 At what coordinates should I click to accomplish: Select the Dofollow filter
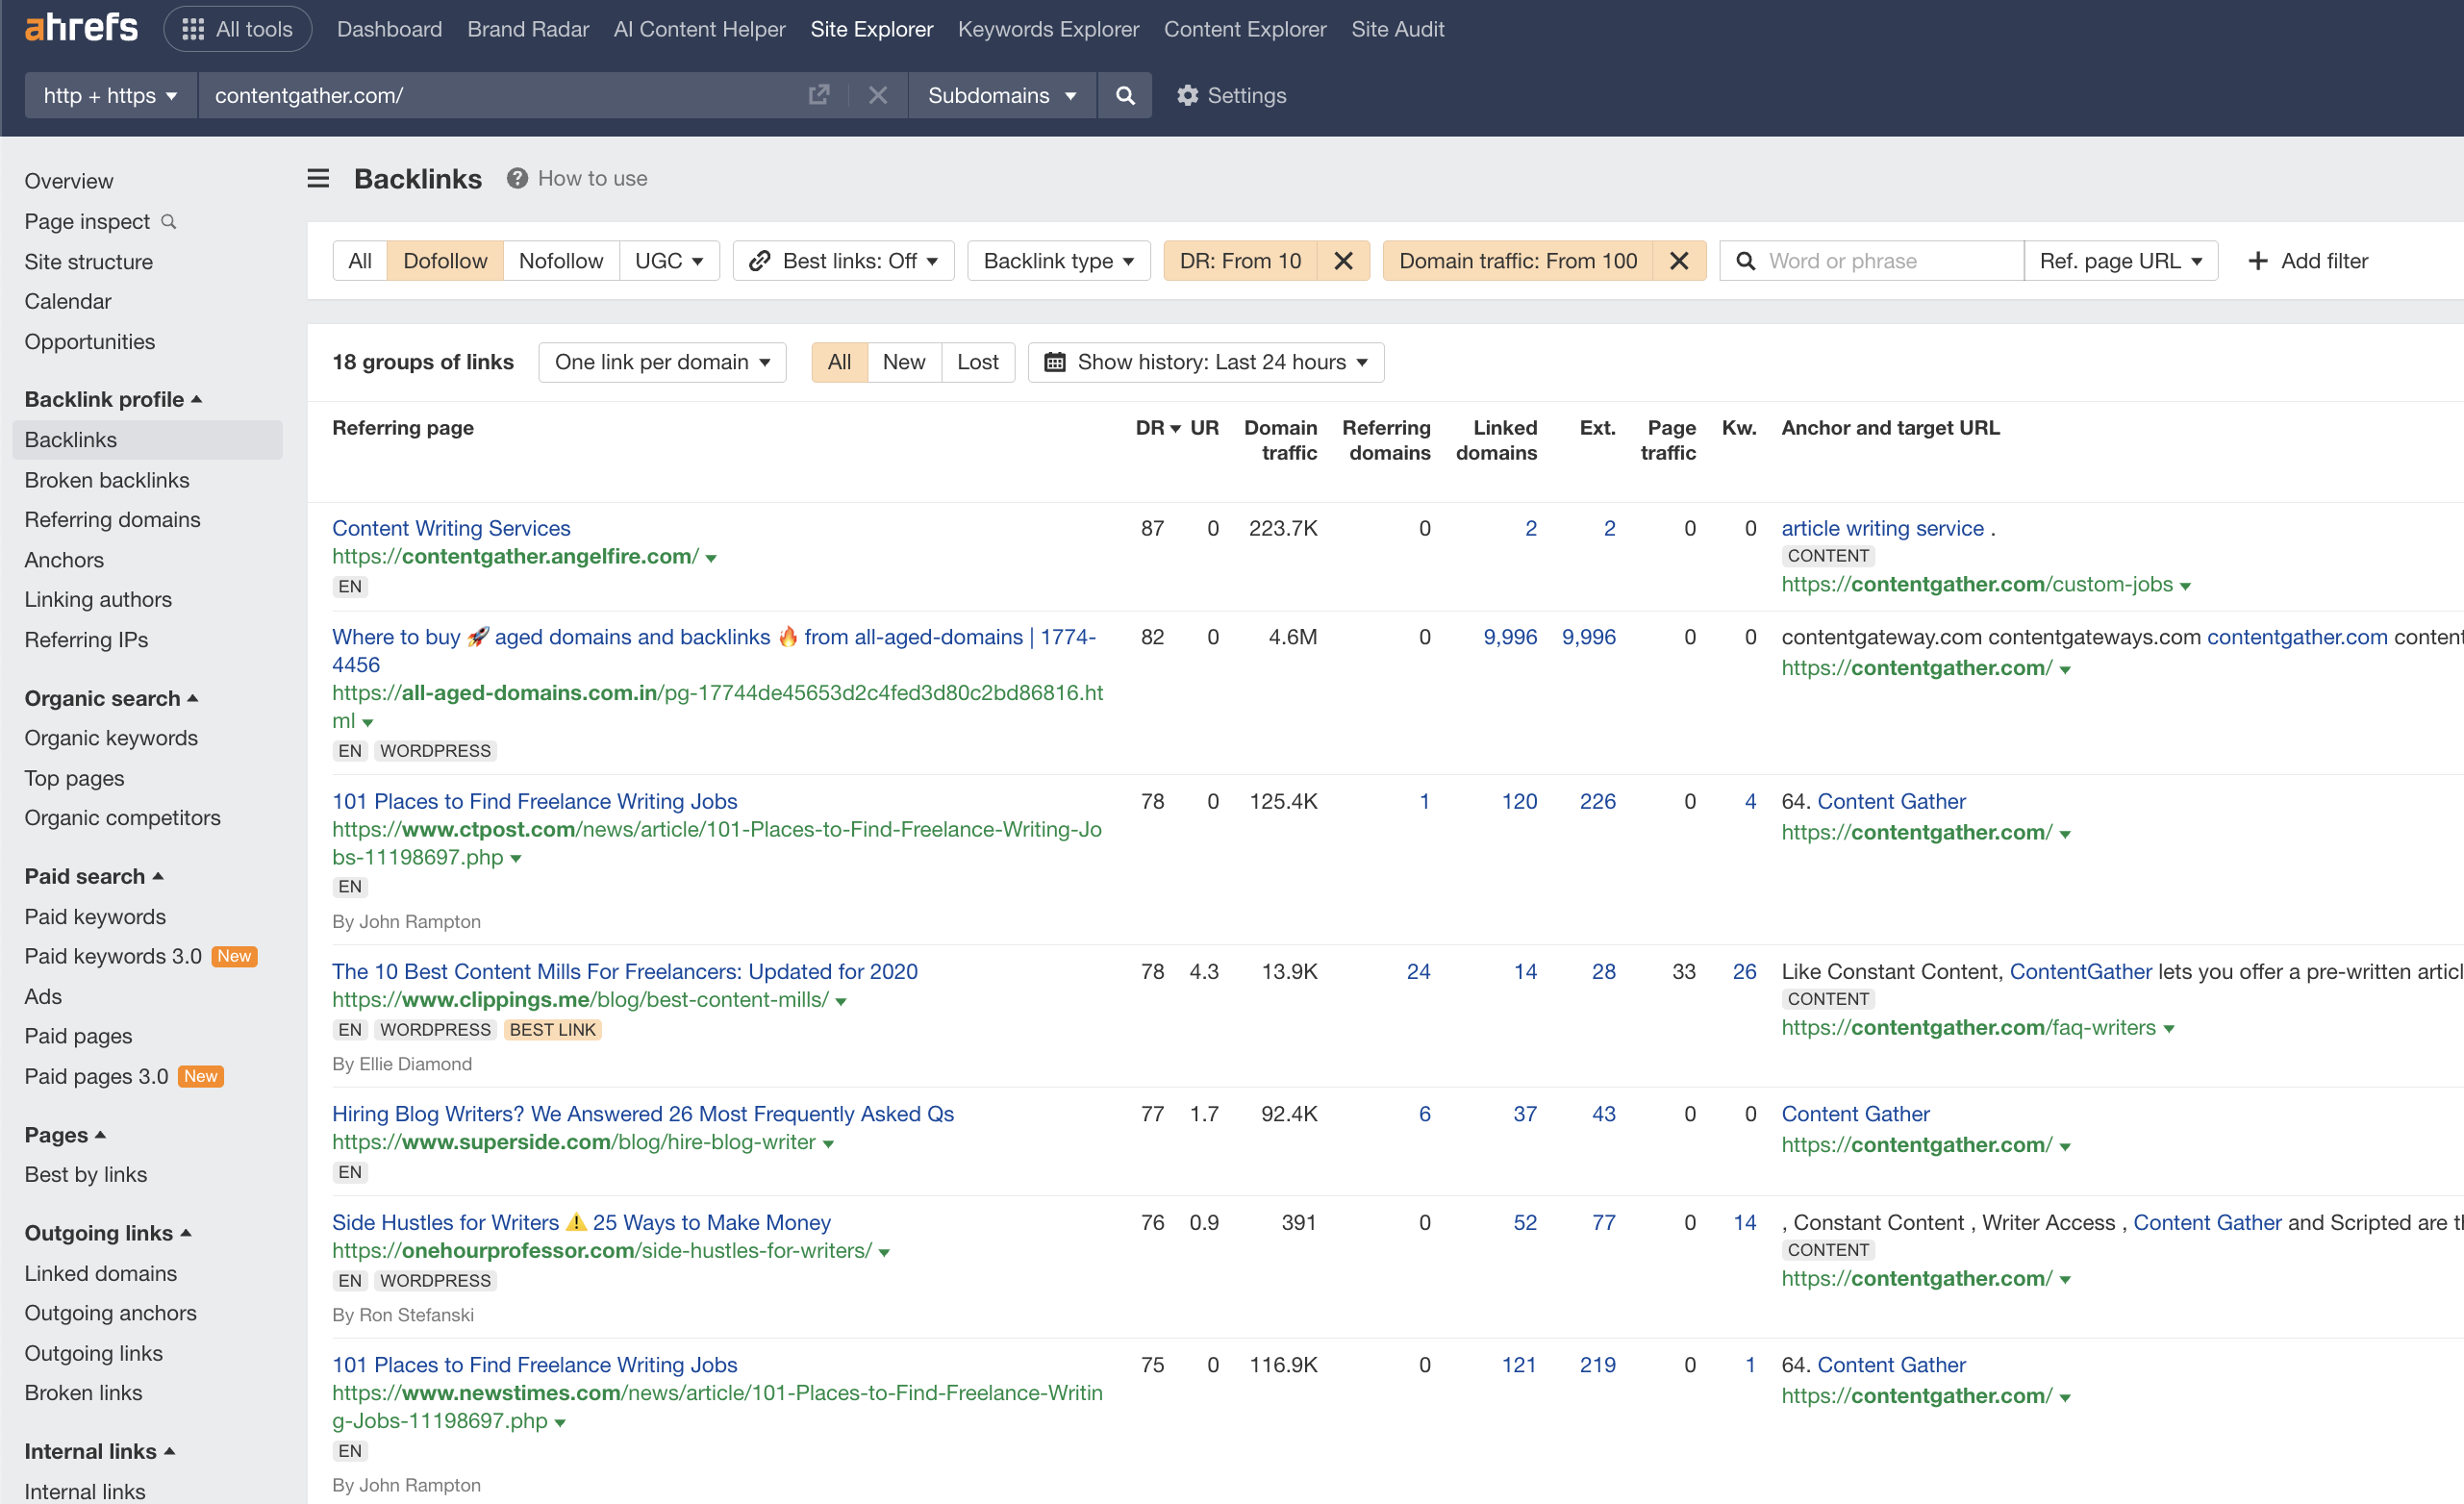coord(445,261)
